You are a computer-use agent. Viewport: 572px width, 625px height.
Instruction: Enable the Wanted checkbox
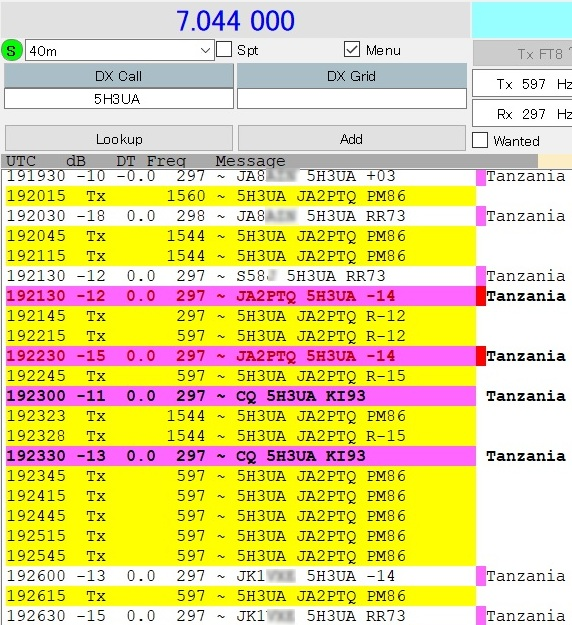tap(480, 140)
